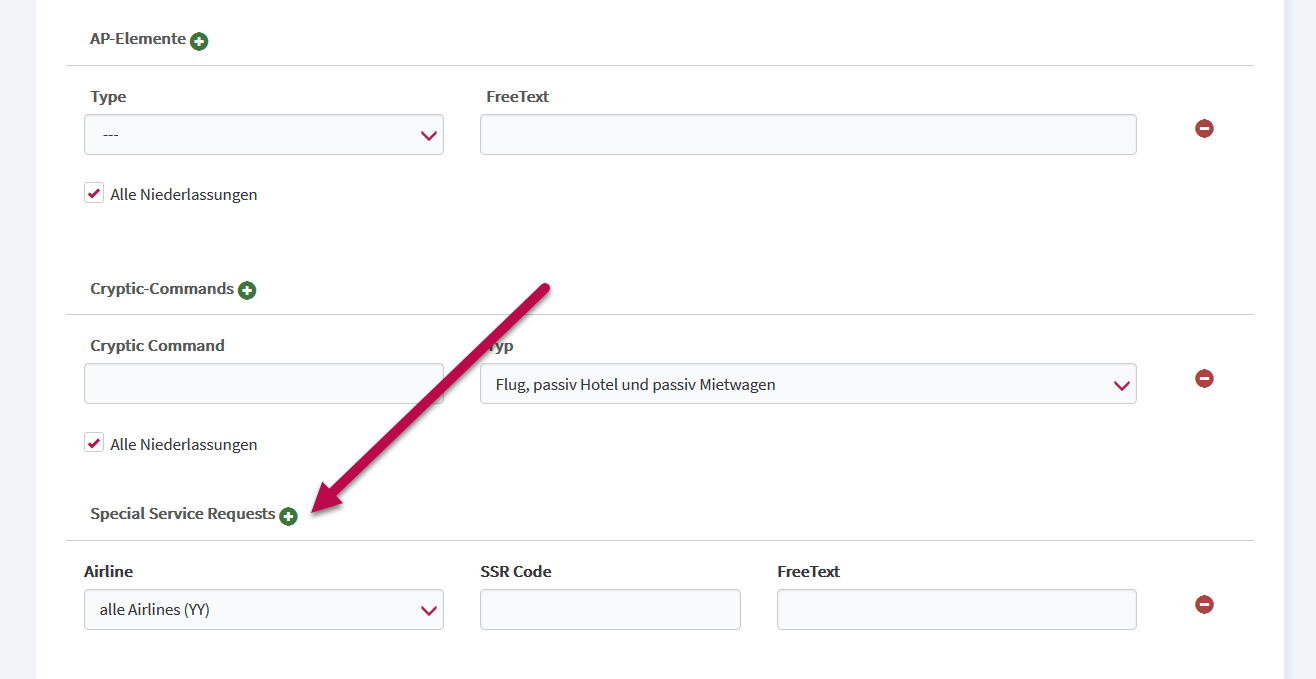Select the Cryptic-Commands section heading

tap(162, 289)
